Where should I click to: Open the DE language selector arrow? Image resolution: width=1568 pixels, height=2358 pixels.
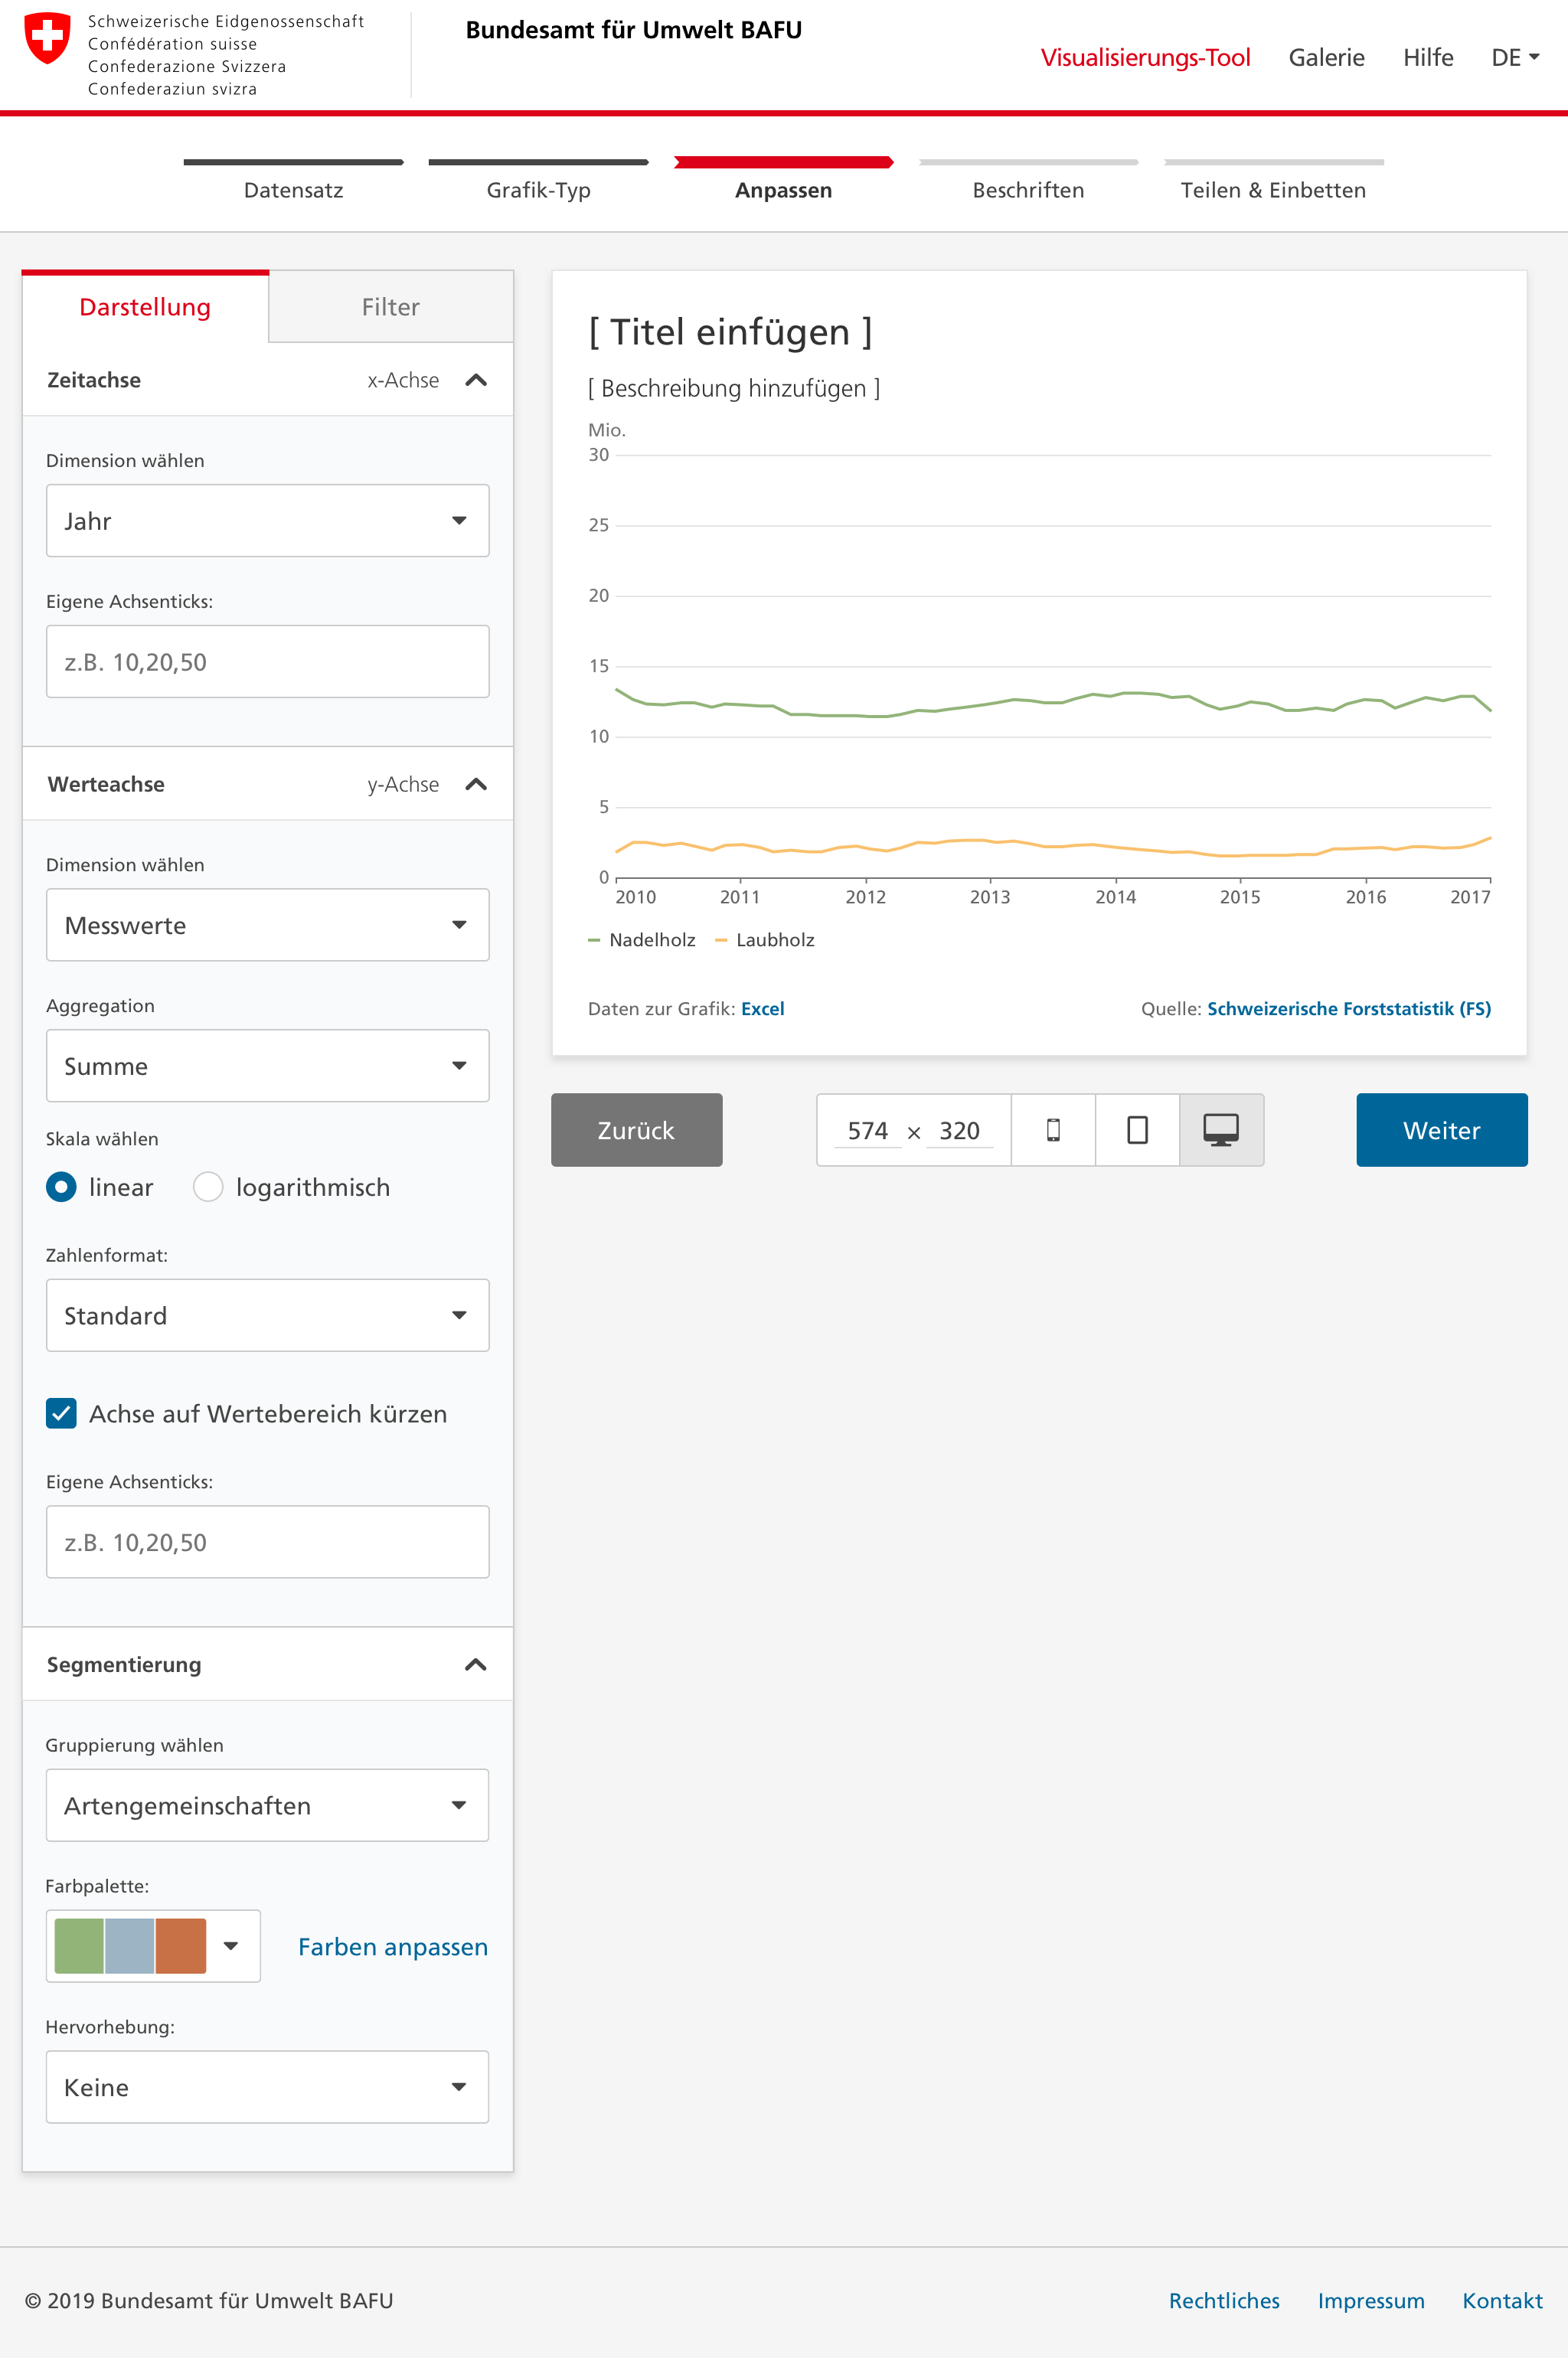[1534, 58]
